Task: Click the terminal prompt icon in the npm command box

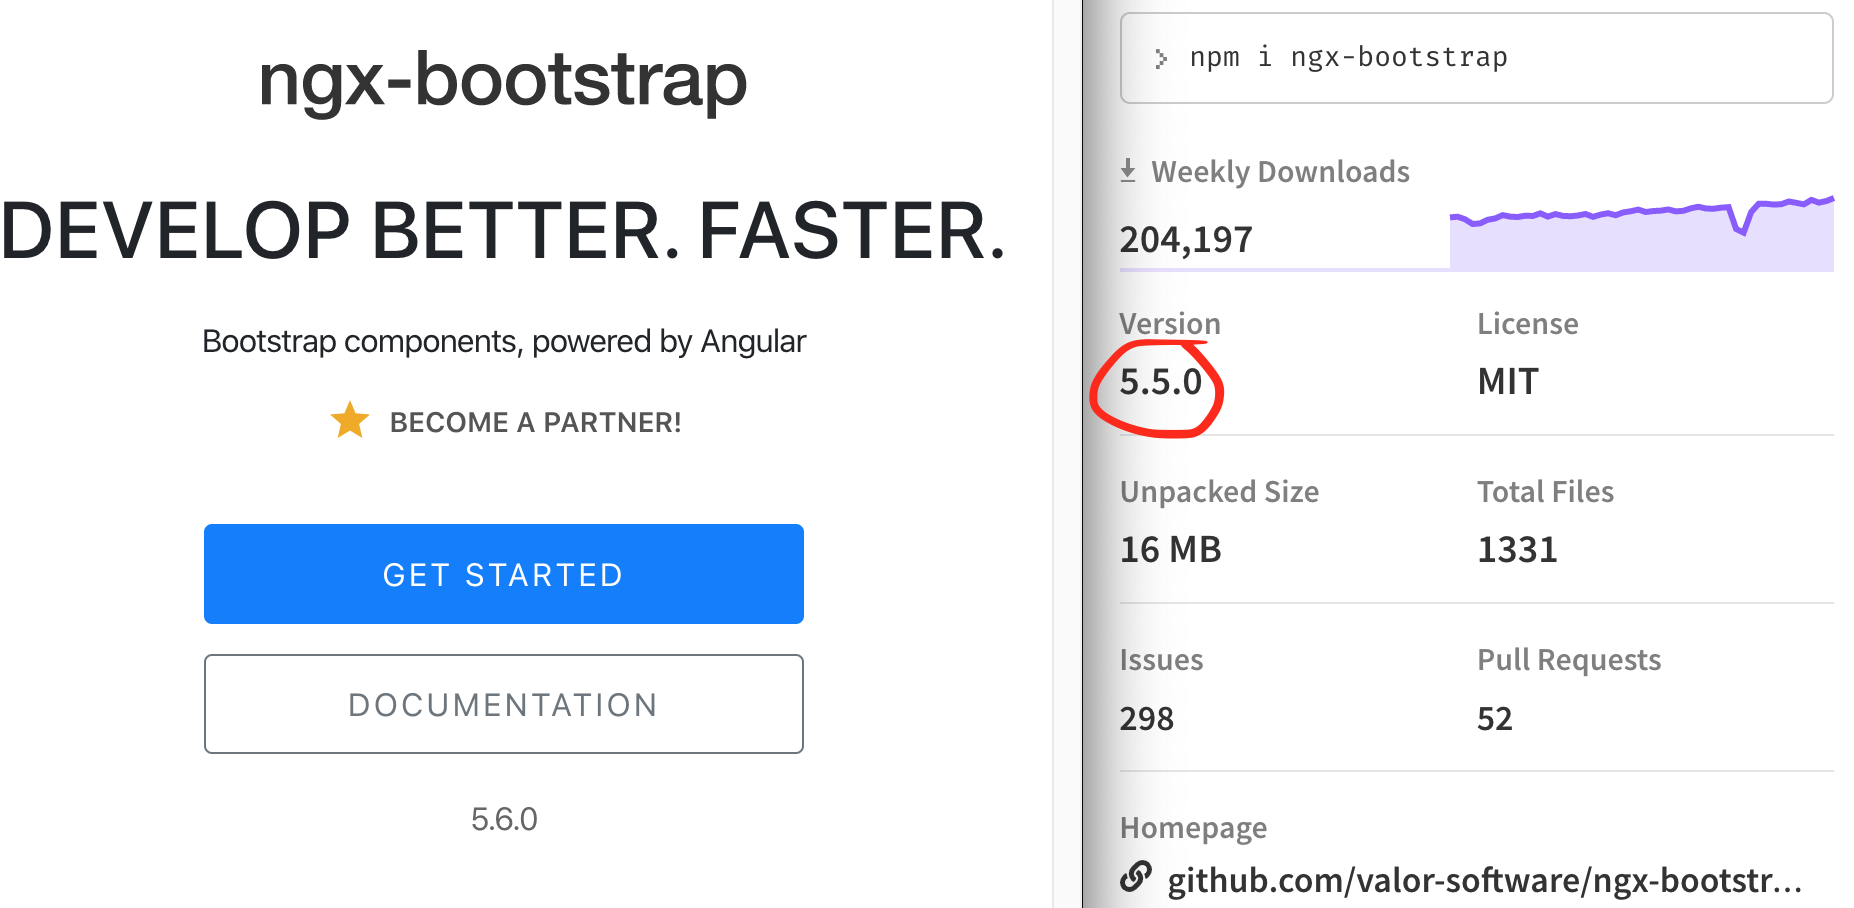Action: [x=1162, y=58]
